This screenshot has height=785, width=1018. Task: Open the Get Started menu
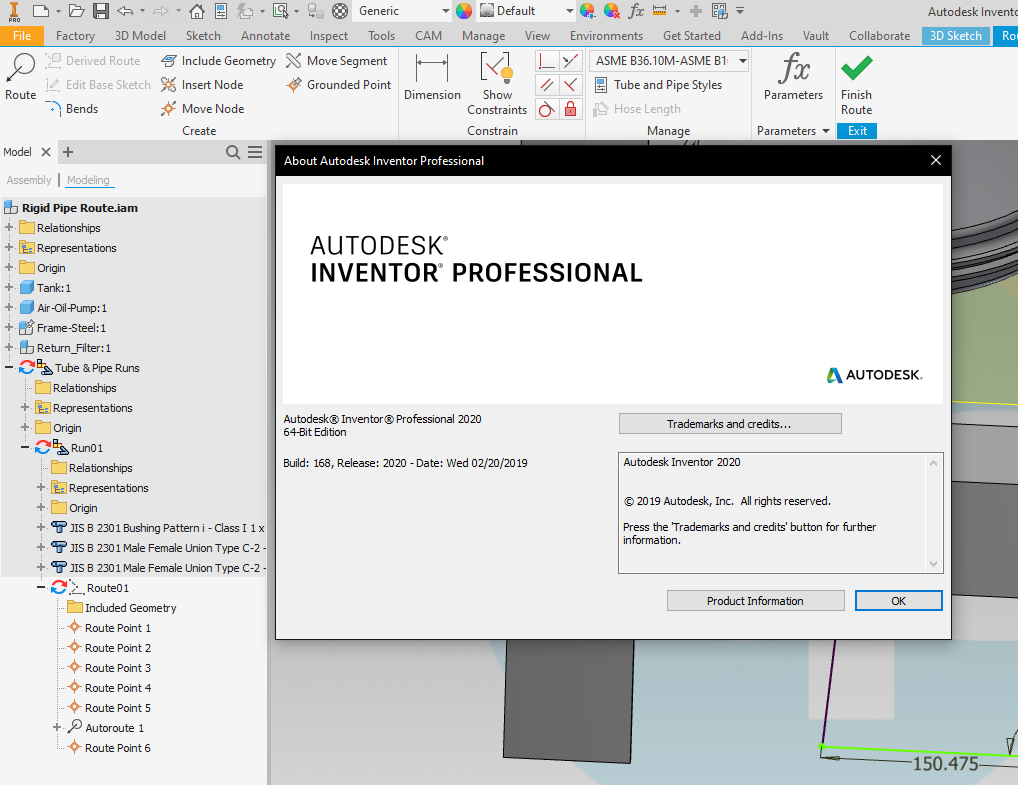tap(691, 35)
